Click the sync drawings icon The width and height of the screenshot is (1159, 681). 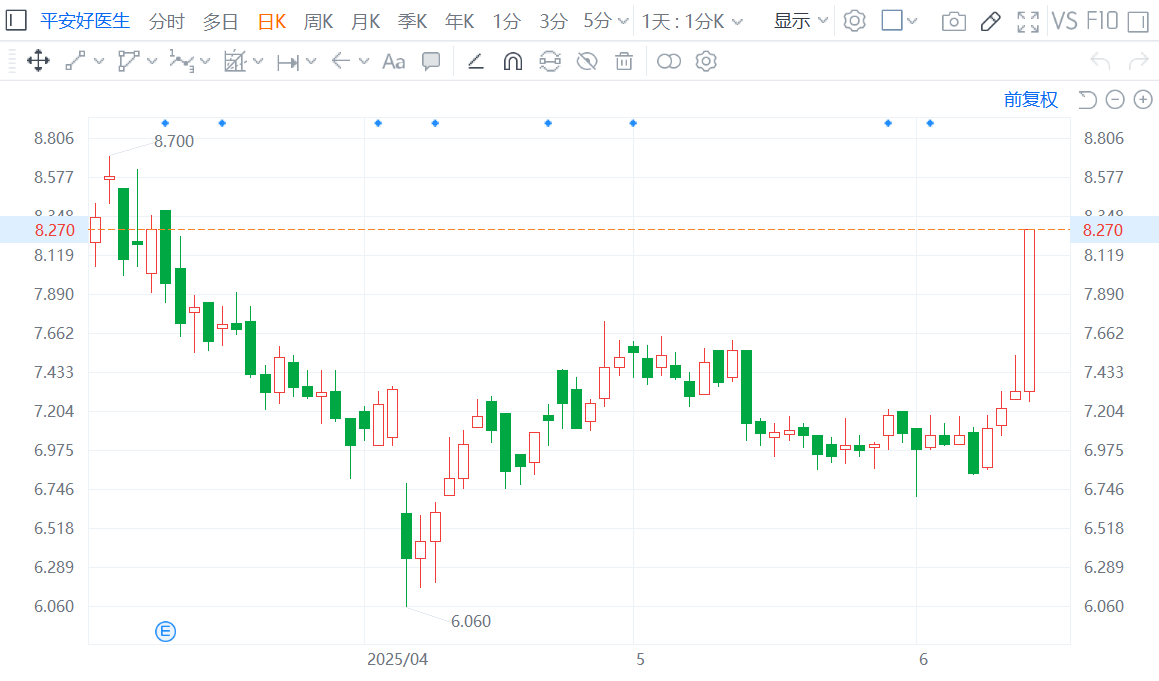pyautogui.click(x=550, y=61)
